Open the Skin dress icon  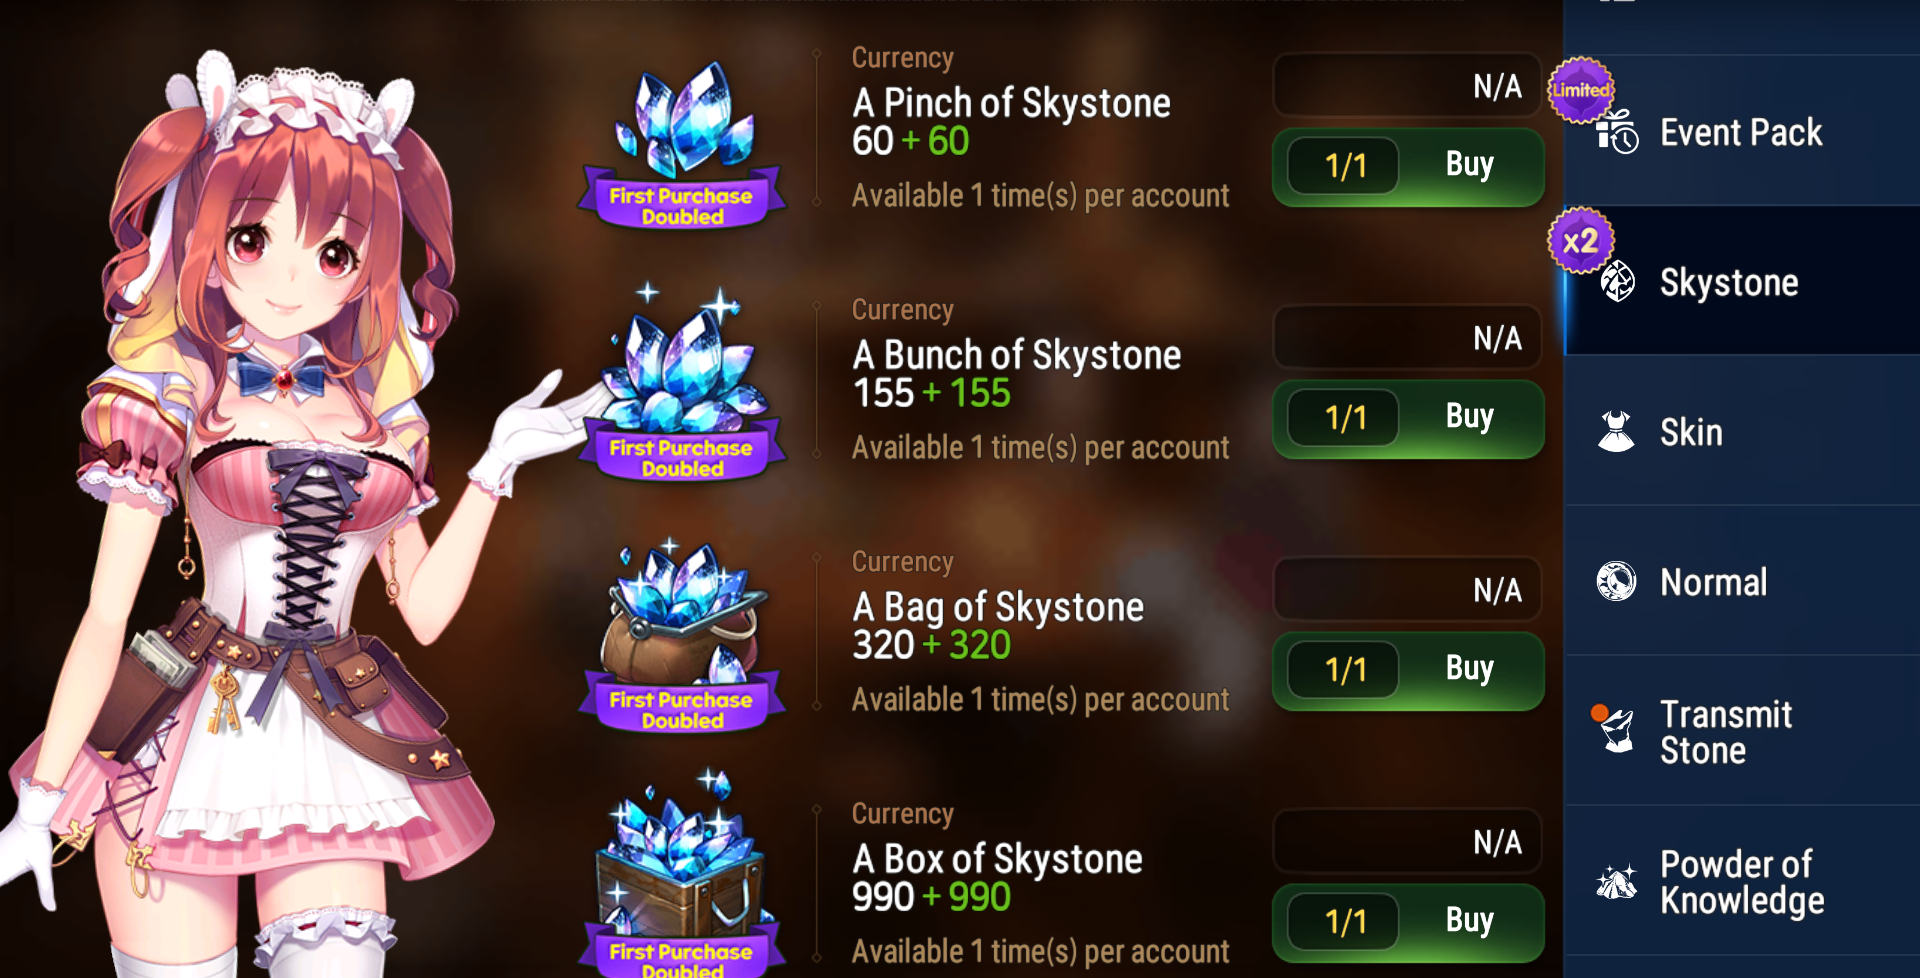(x=1616, y=432)
